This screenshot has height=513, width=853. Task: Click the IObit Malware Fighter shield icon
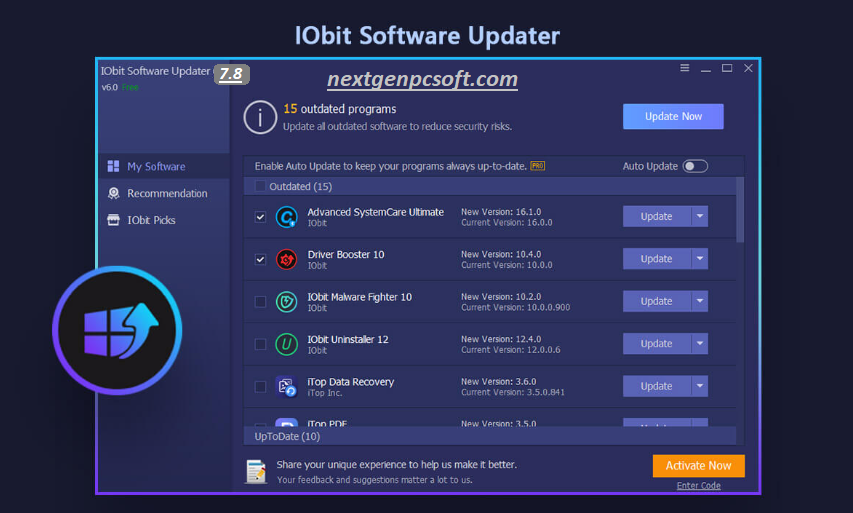286,301
